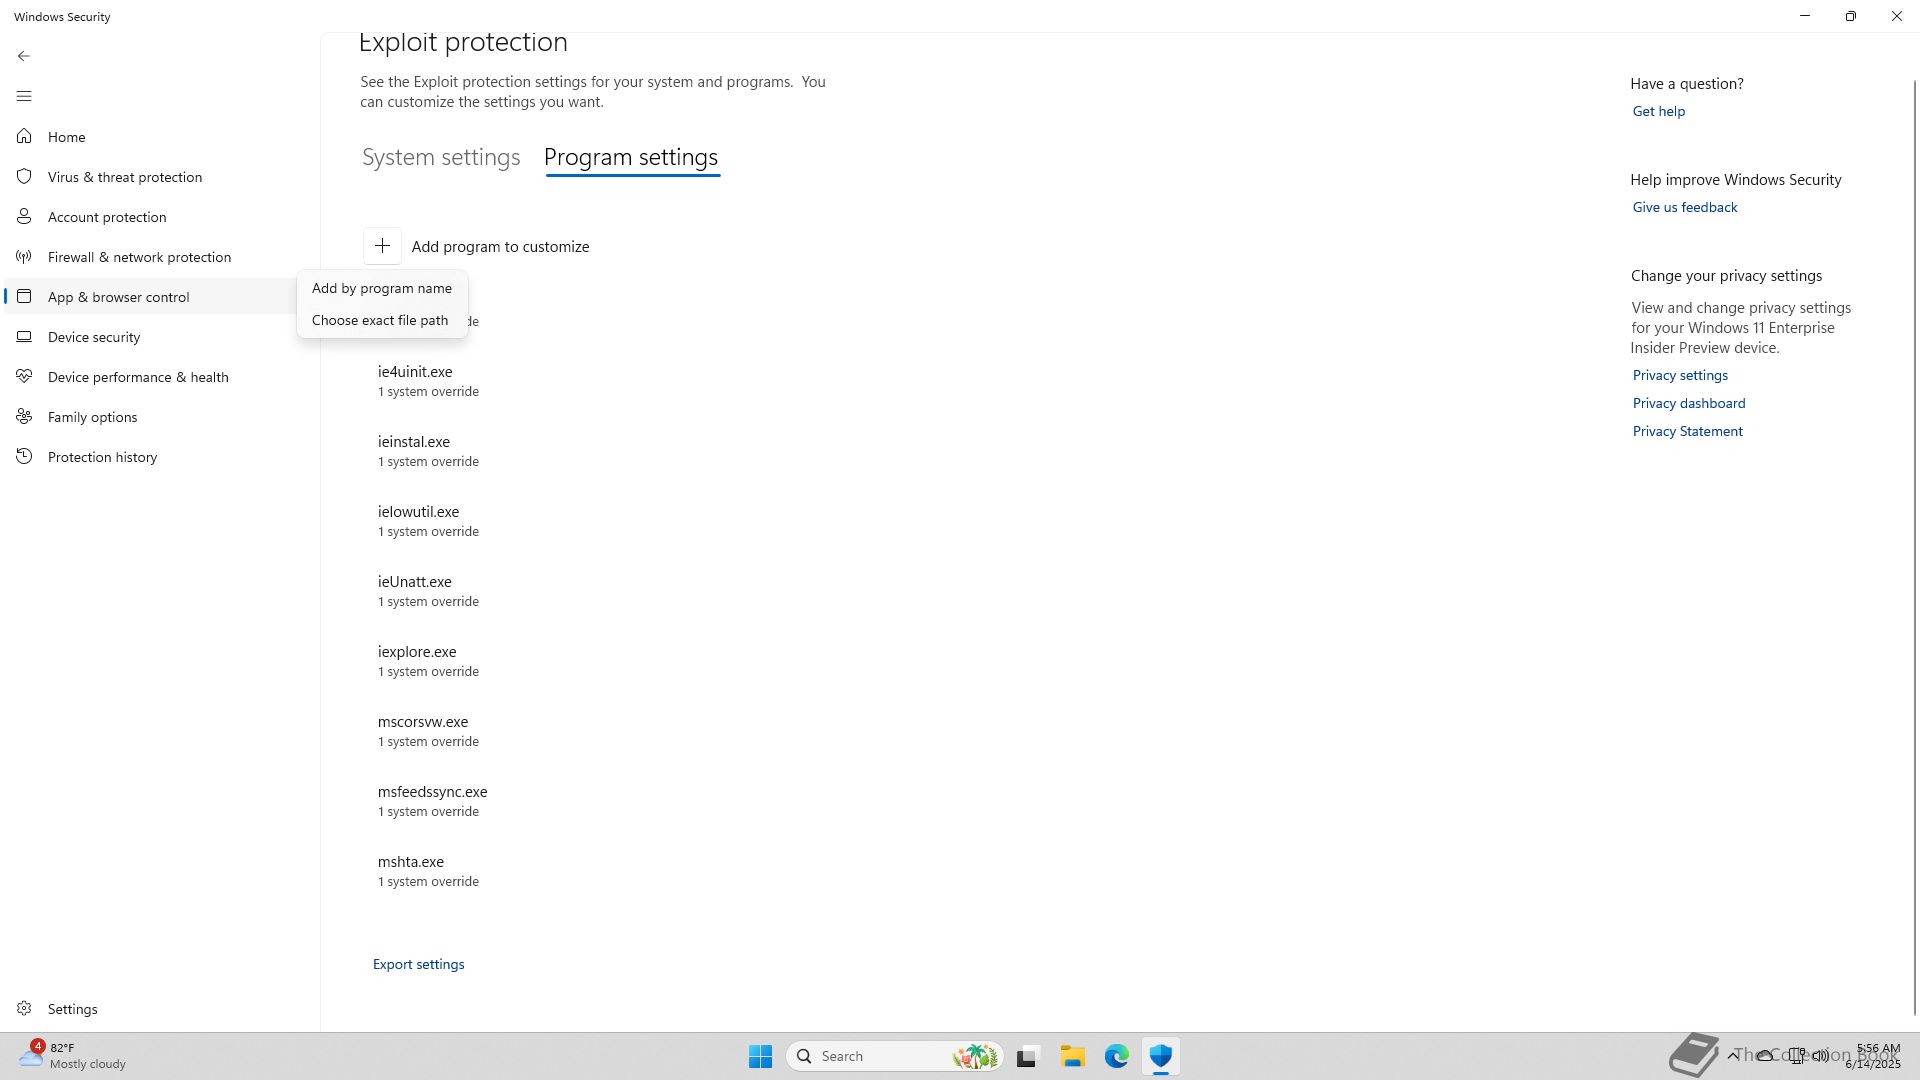Click the Home house icon

24,136
